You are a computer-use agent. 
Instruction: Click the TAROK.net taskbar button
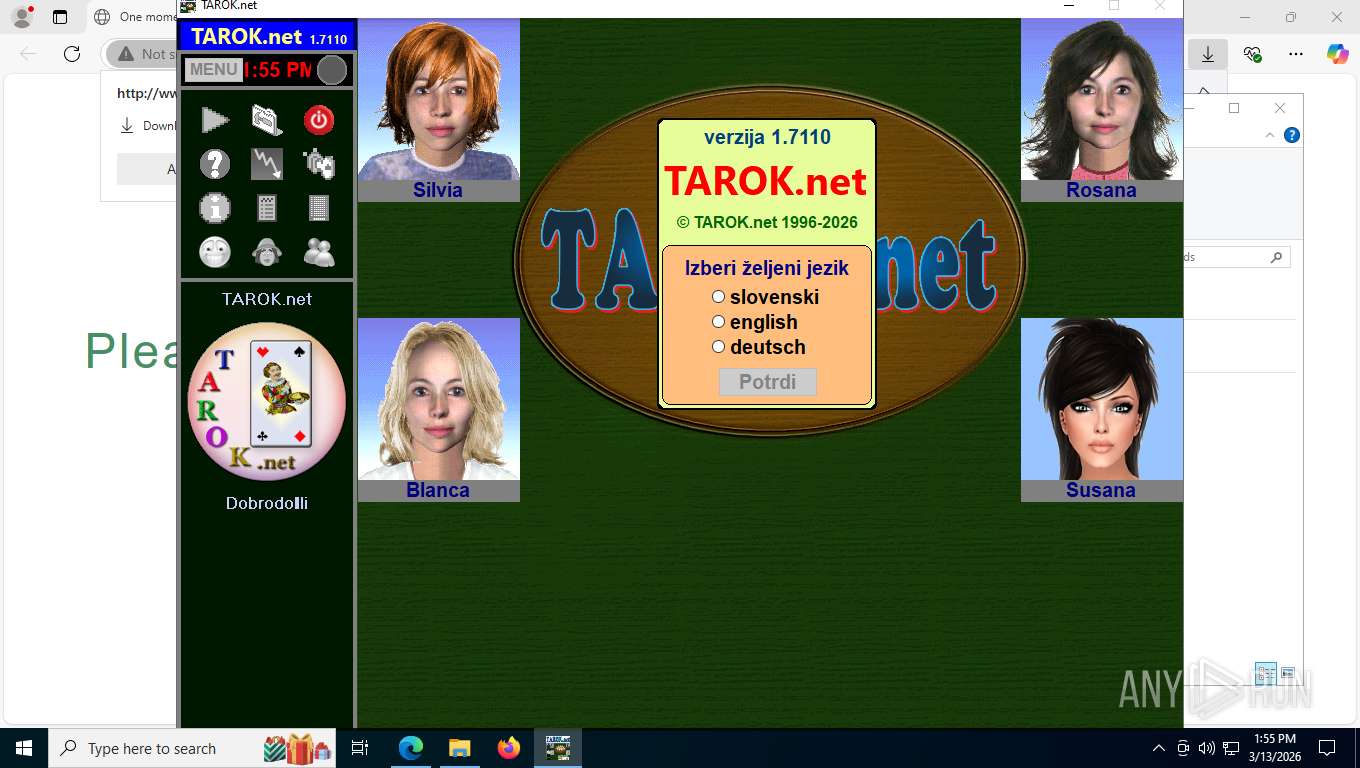click(558, 748)
